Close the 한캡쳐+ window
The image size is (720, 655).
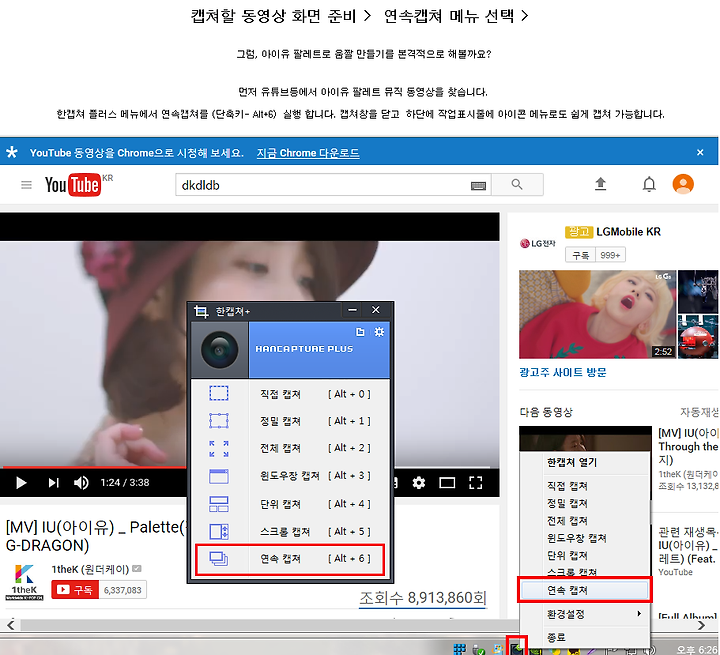click(376, 310)
